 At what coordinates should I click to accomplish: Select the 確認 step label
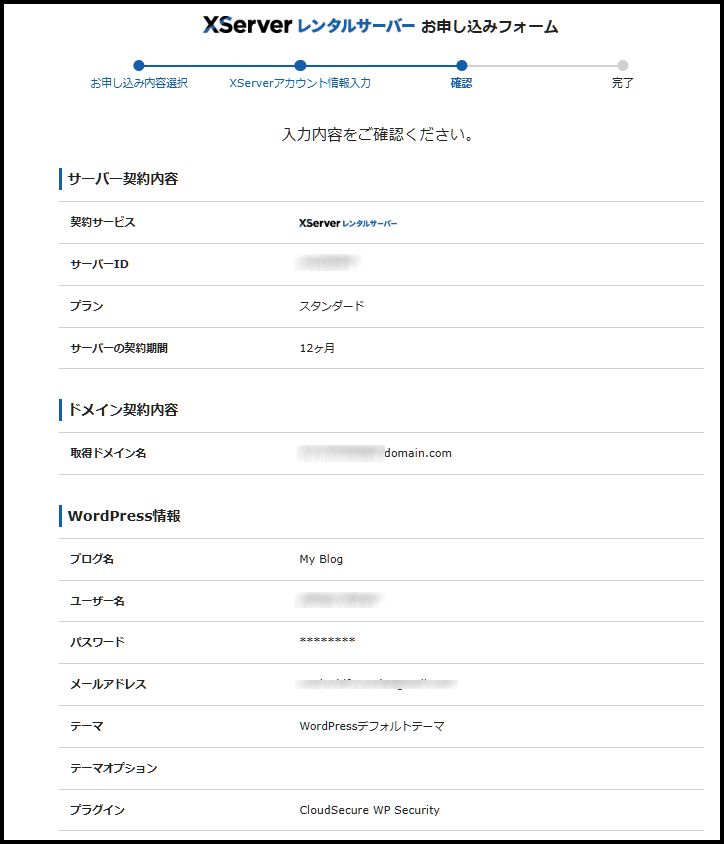point(461,83)
